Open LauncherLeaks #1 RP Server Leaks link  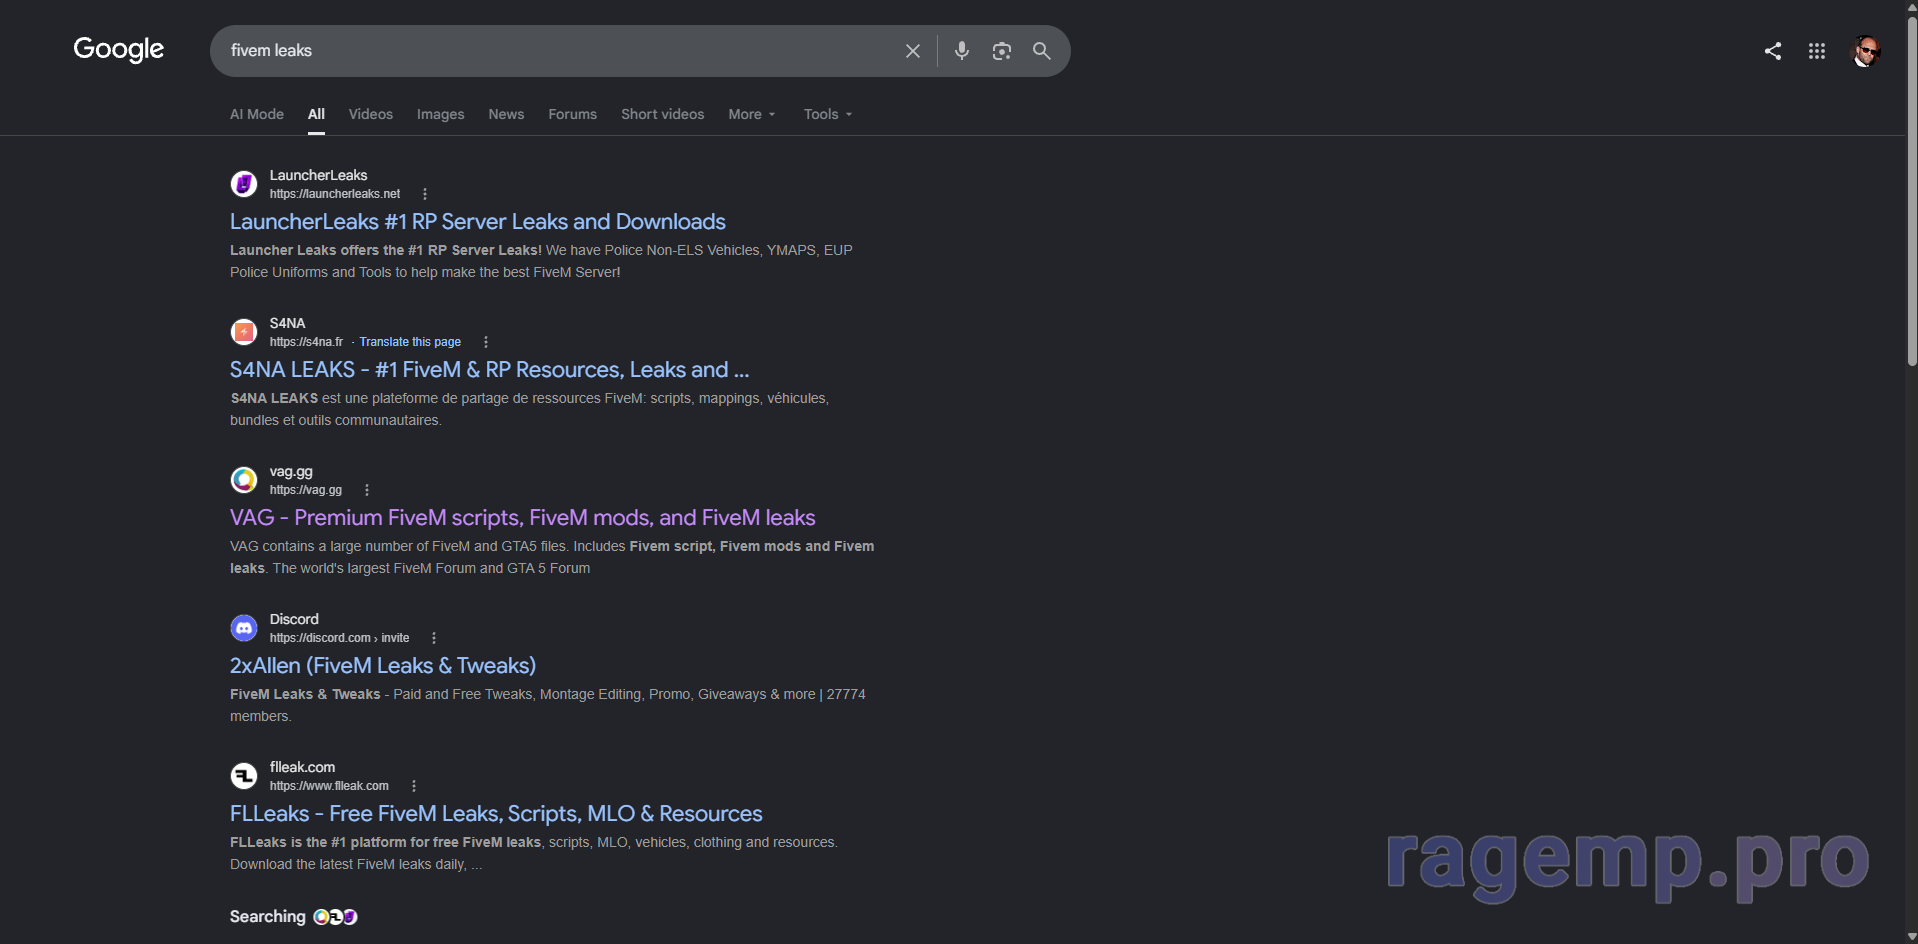478,222
